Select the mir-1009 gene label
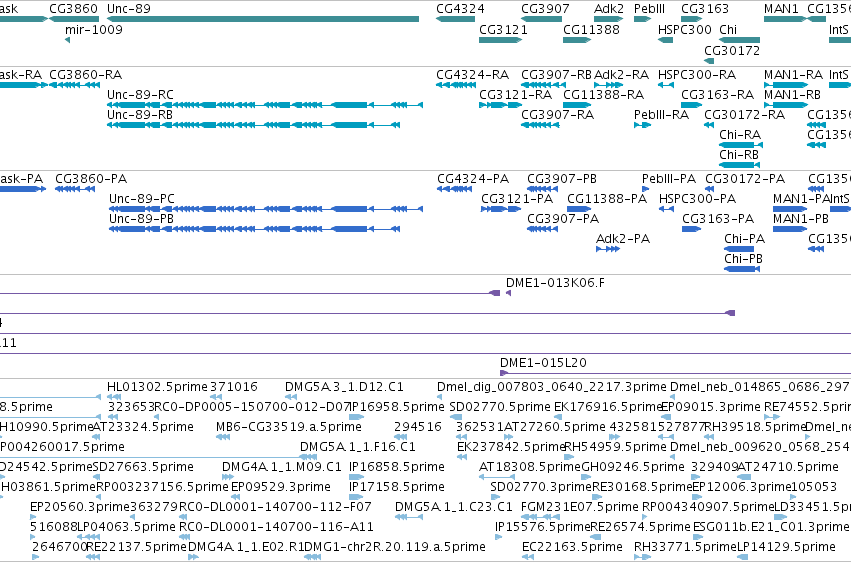Viewport: 851px width, 562px height. [93, 29]
